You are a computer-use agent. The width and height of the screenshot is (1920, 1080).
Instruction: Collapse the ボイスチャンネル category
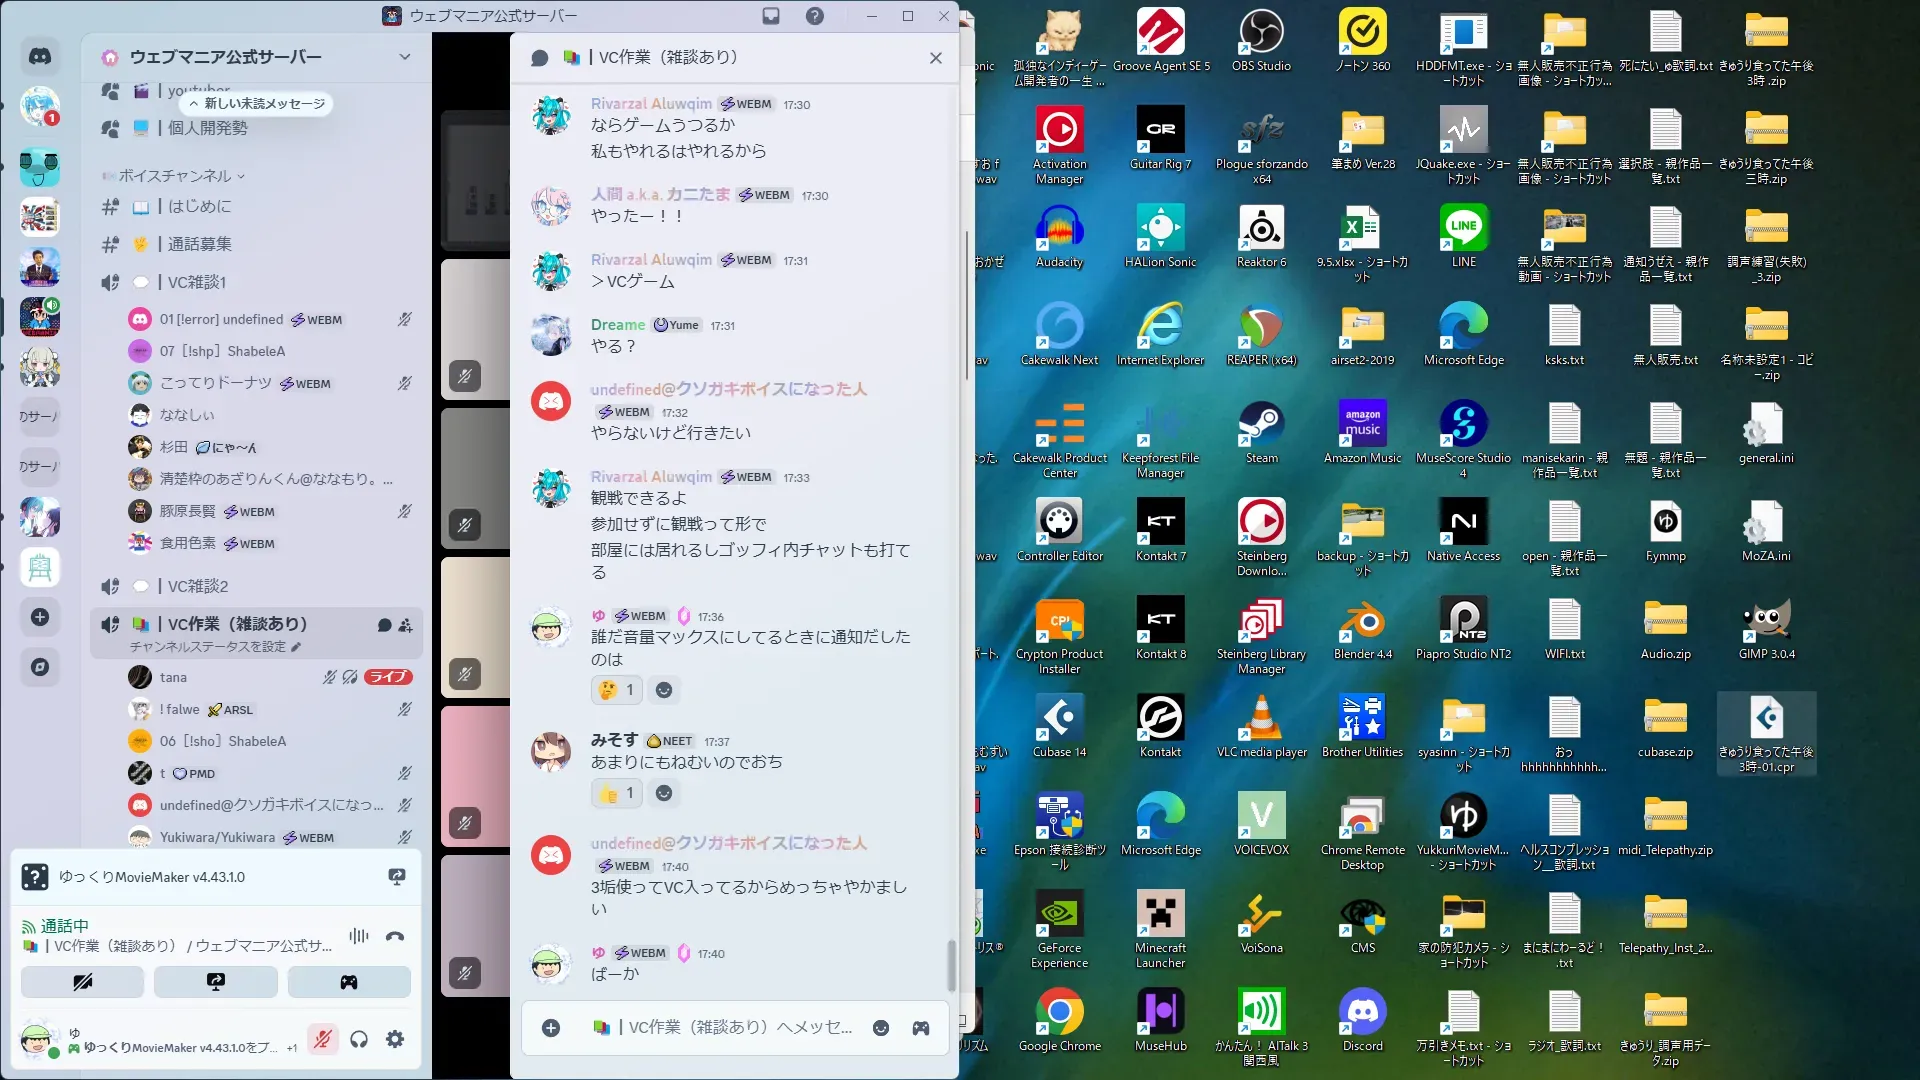coord(175,176)
